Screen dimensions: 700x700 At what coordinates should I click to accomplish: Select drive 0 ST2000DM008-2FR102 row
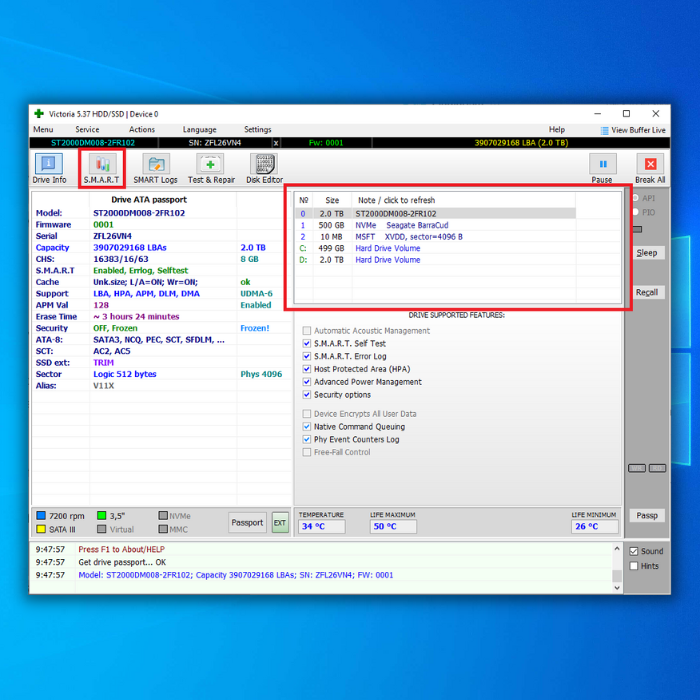tap(436, 214)
